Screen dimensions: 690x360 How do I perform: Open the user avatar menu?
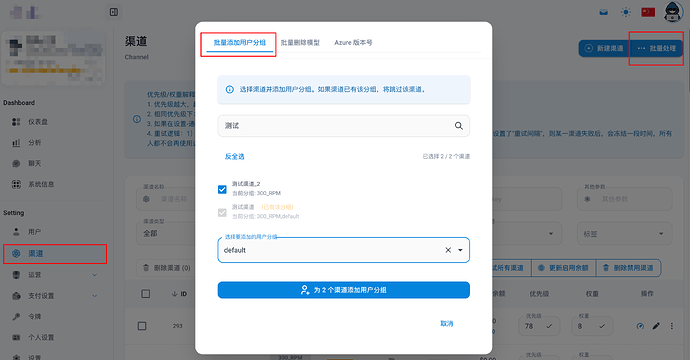point(673,11)
